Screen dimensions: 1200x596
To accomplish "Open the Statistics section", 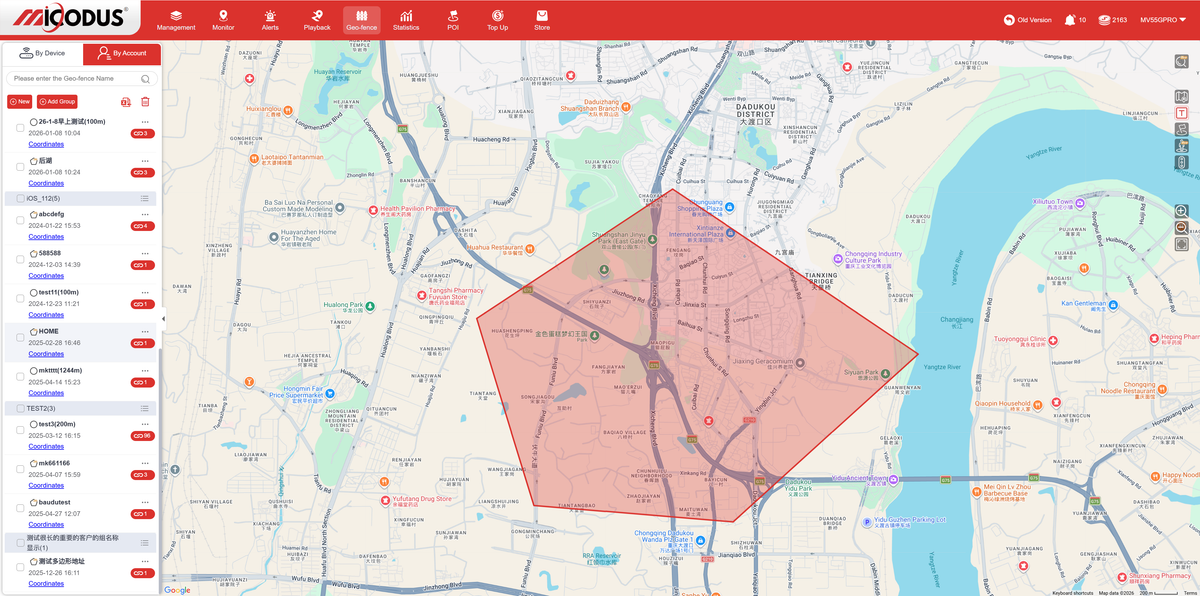I will point(406,20).
